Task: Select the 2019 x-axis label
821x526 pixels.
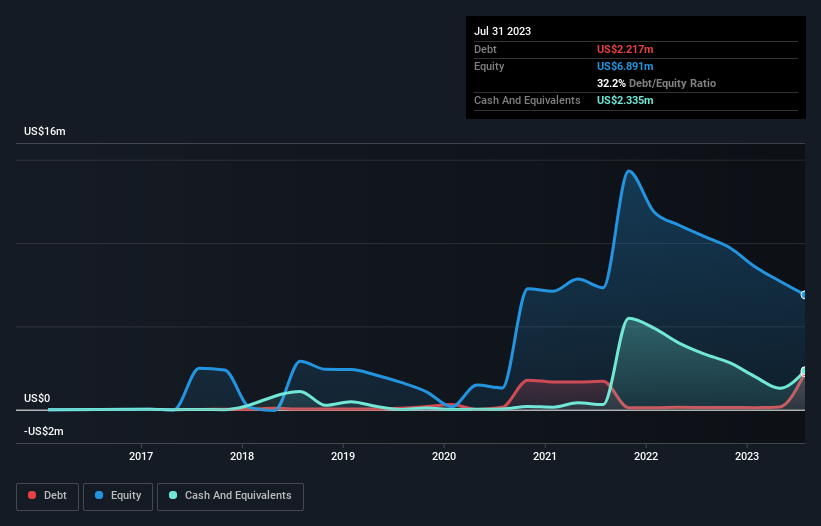Action: click(343, 456)
